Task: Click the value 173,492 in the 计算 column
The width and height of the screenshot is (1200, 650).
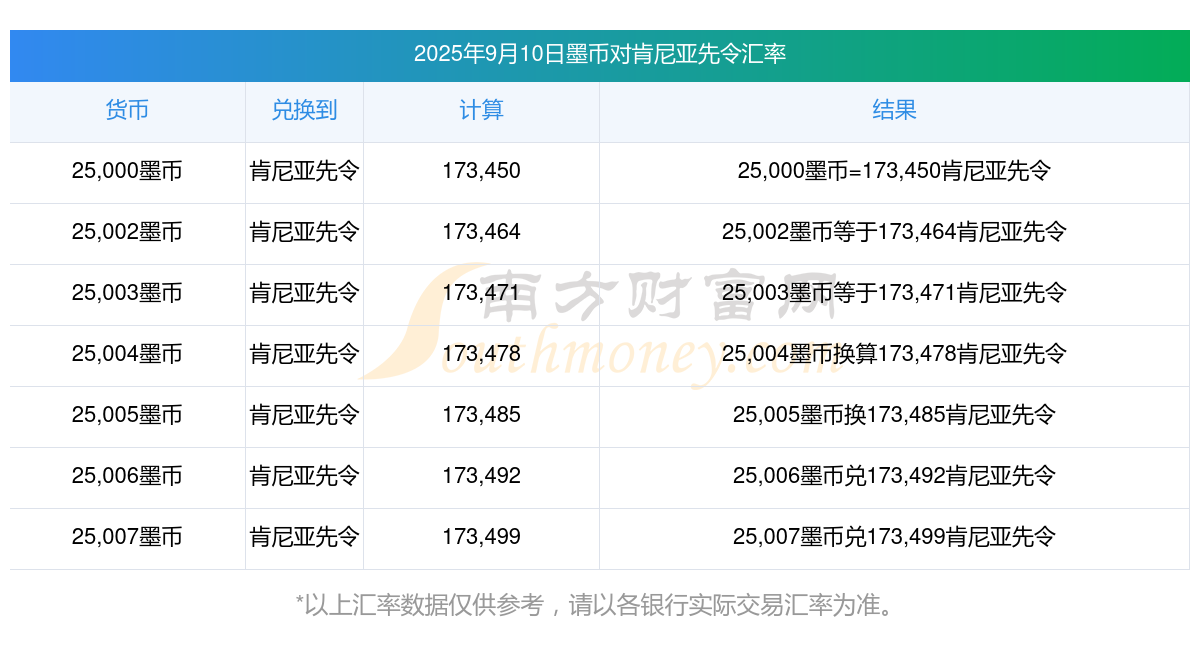Action: click(x=481, y=476)
